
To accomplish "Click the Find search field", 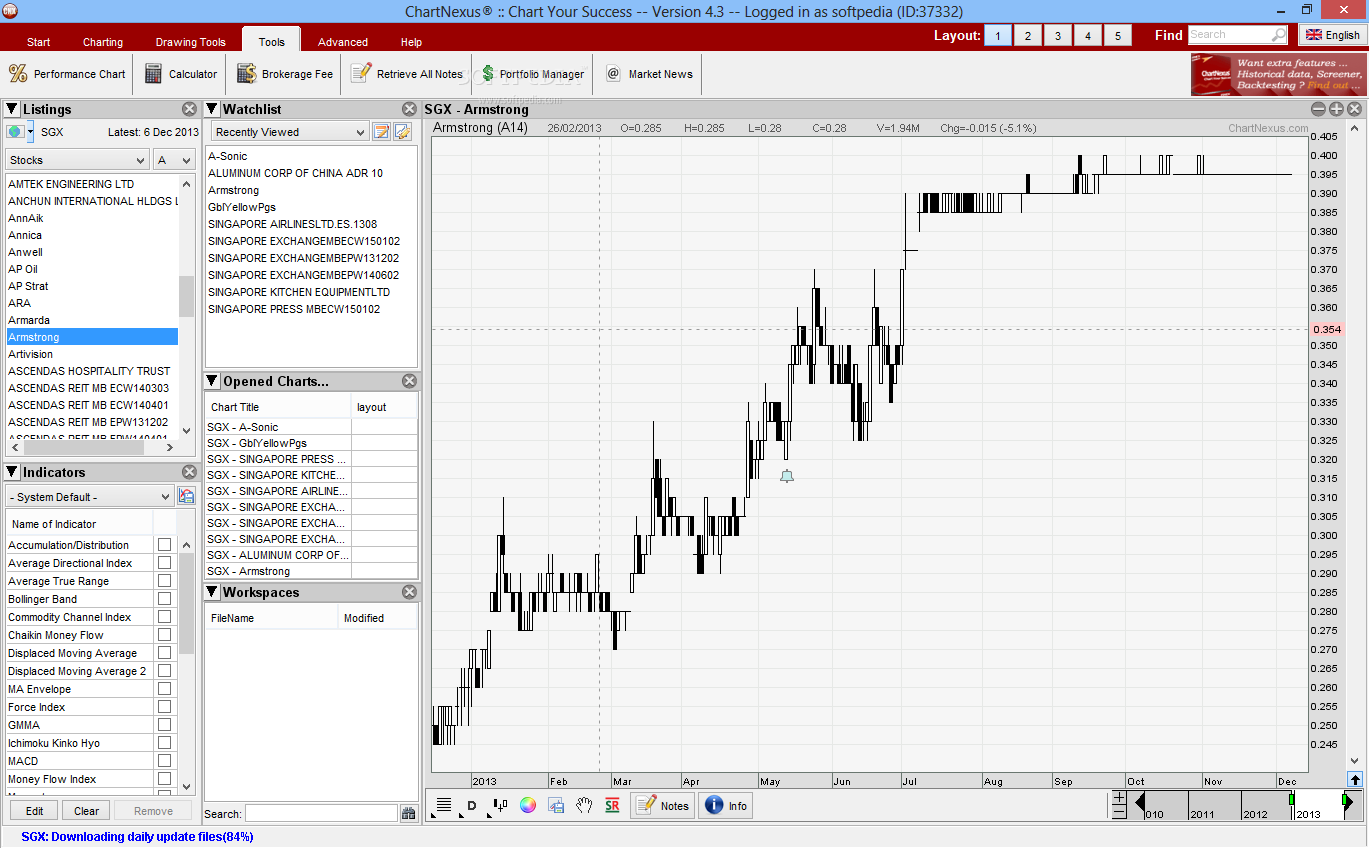I will [x=1238, y=35].
